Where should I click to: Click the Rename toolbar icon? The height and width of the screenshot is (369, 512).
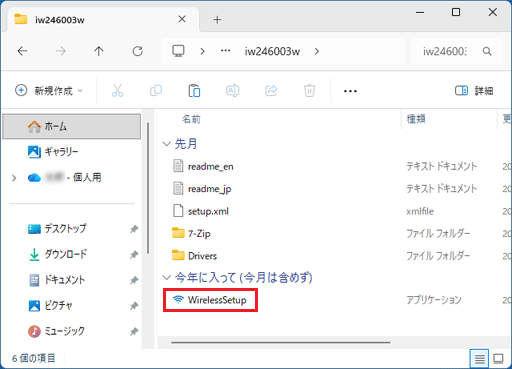232,90
